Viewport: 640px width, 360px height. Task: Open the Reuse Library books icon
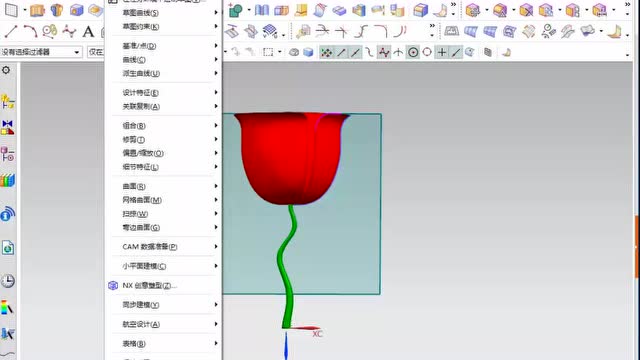coord(8,180)
